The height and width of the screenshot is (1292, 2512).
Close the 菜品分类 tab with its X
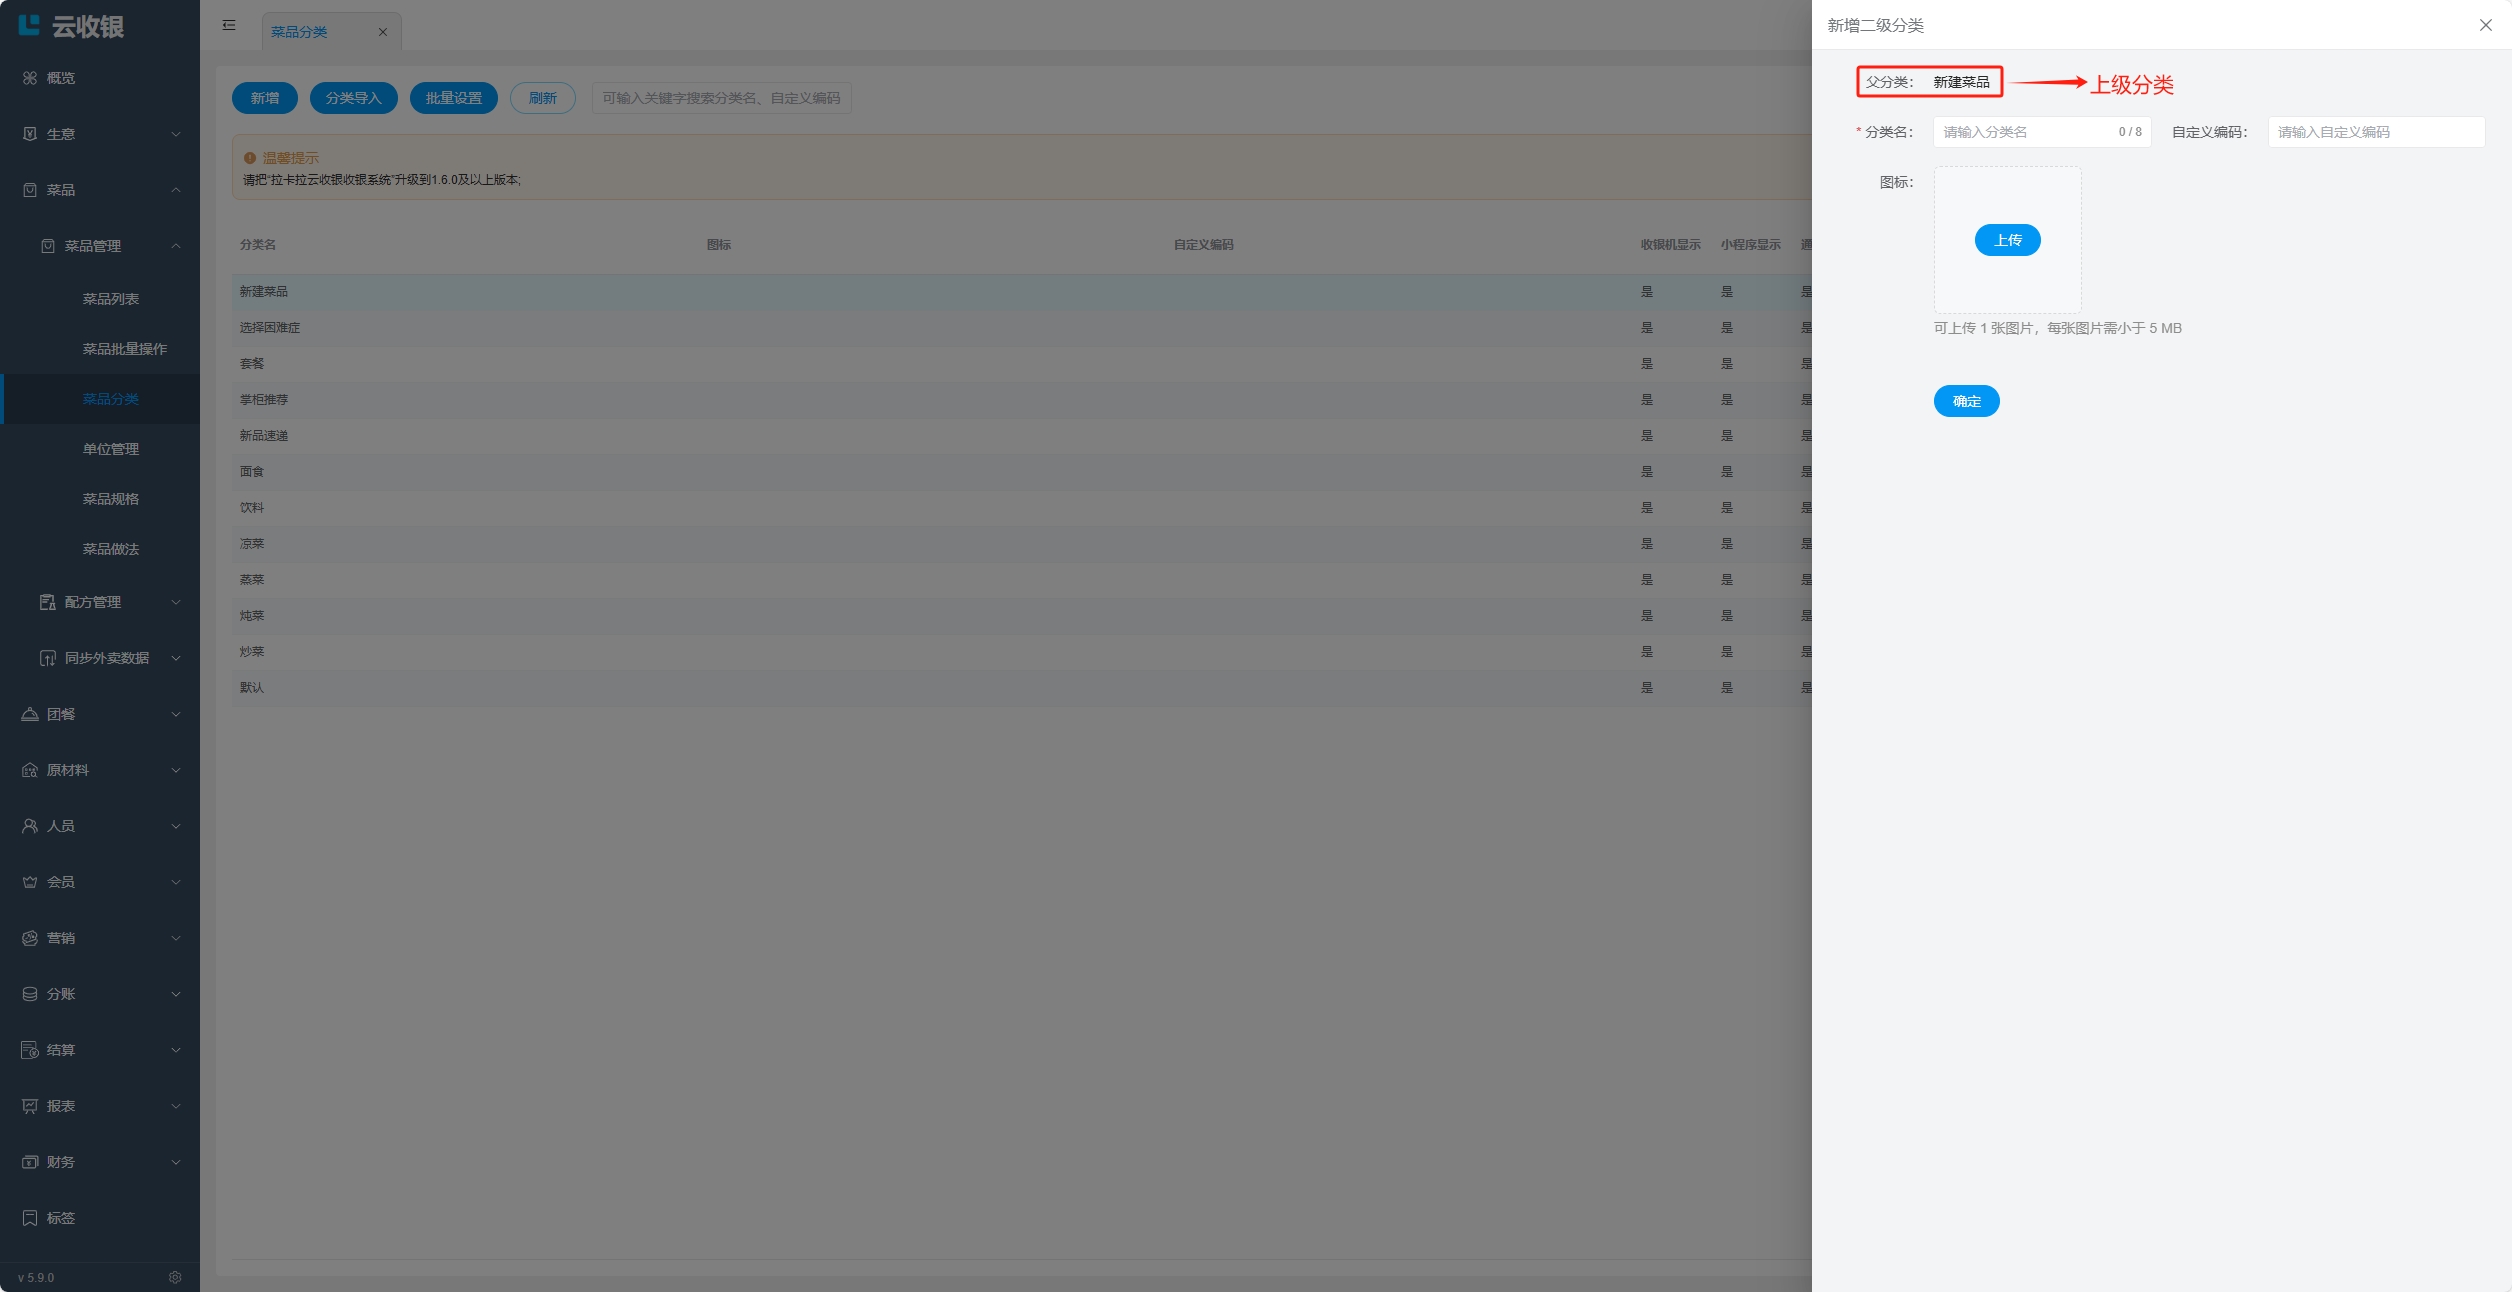[383, 32]
